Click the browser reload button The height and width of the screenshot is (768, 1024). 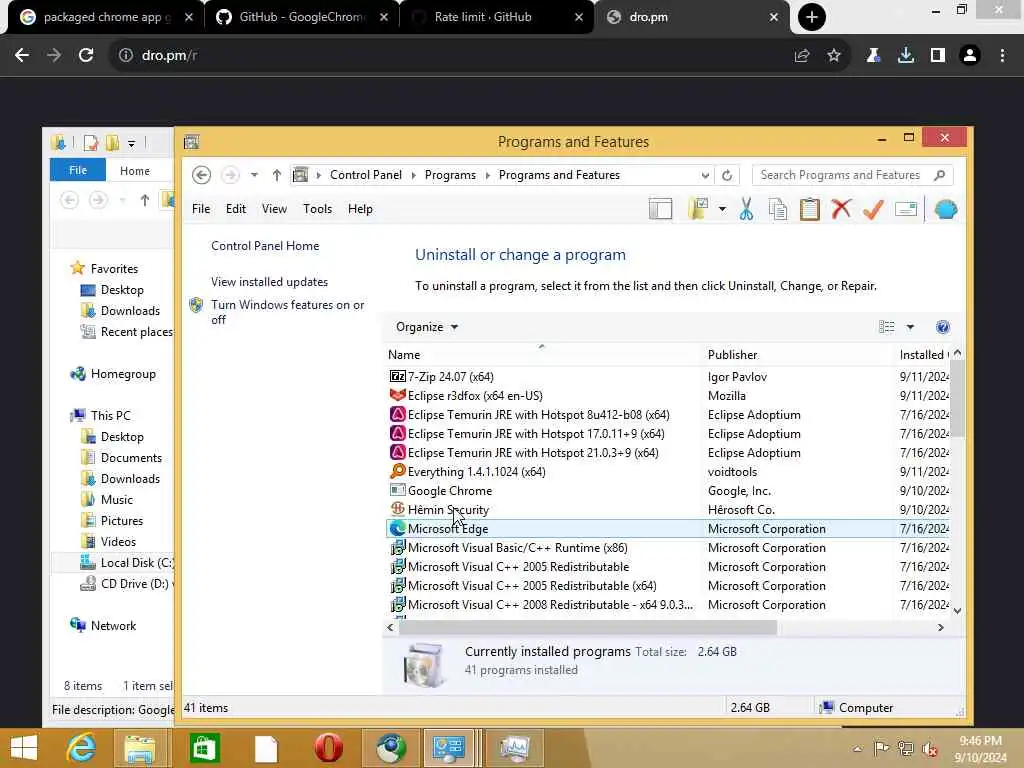click(86, 56)
